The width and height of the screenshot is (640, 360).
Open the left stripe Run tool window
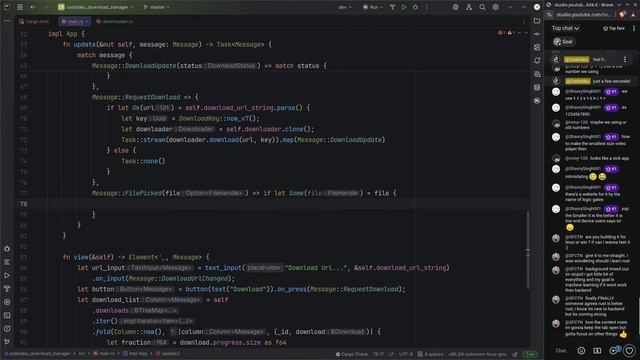click(7, 275)
